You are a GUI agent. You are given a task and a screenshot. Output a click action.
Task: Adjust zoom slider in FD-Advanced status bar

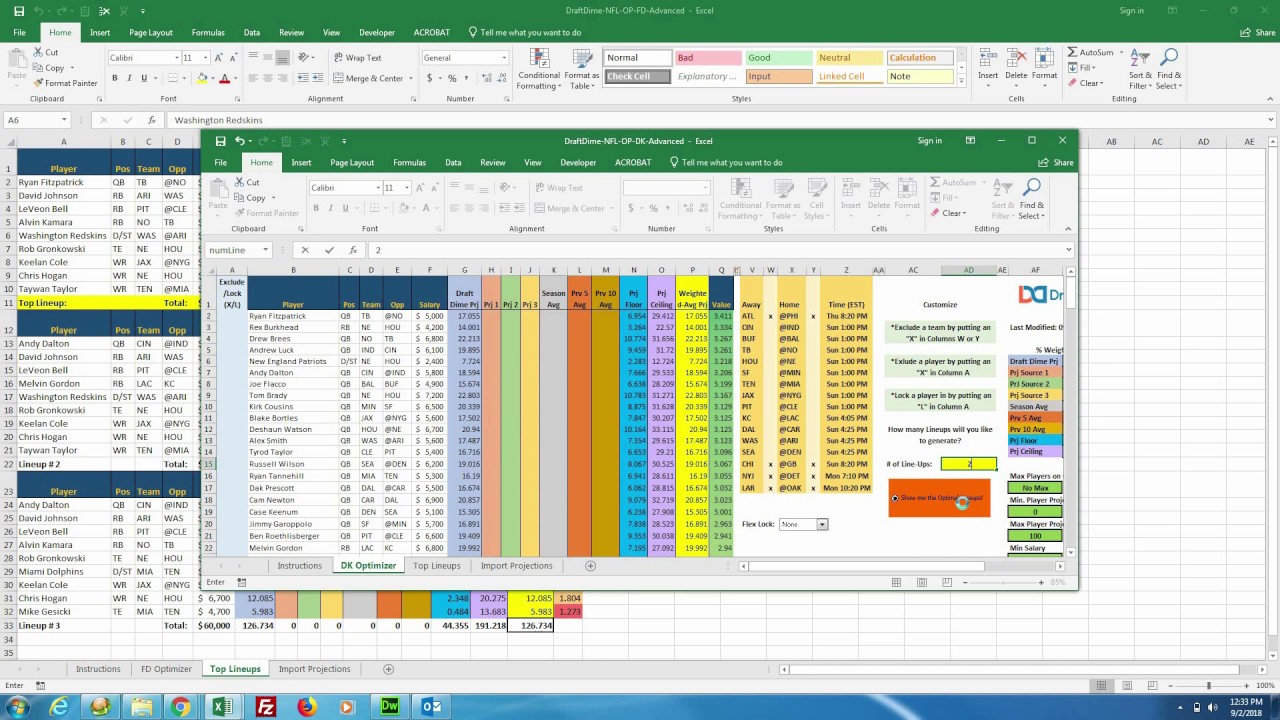point(1208,686)
